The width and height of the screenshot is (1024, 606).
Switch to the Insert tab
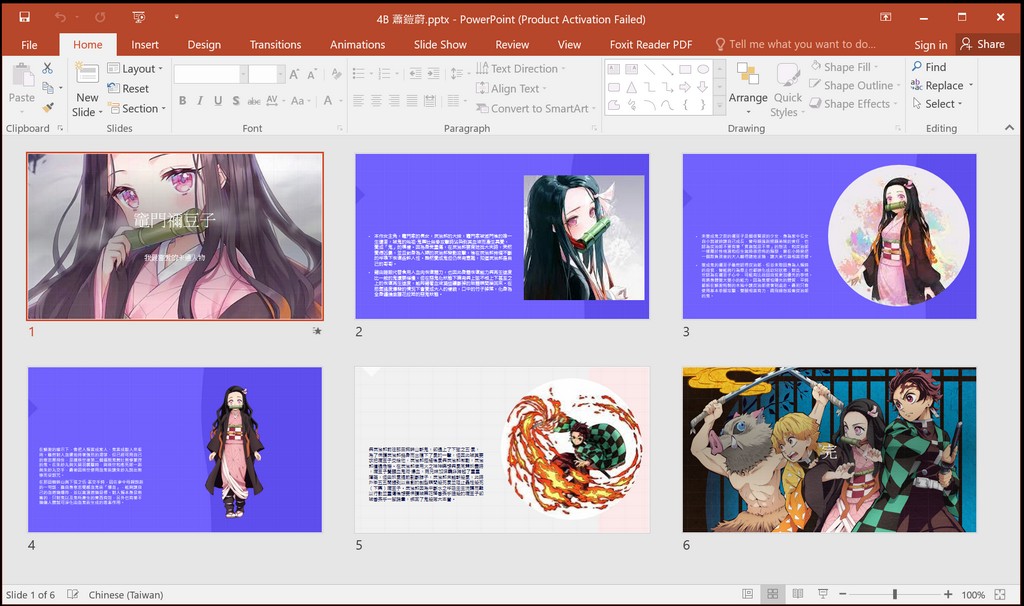[x=145, y=44]
